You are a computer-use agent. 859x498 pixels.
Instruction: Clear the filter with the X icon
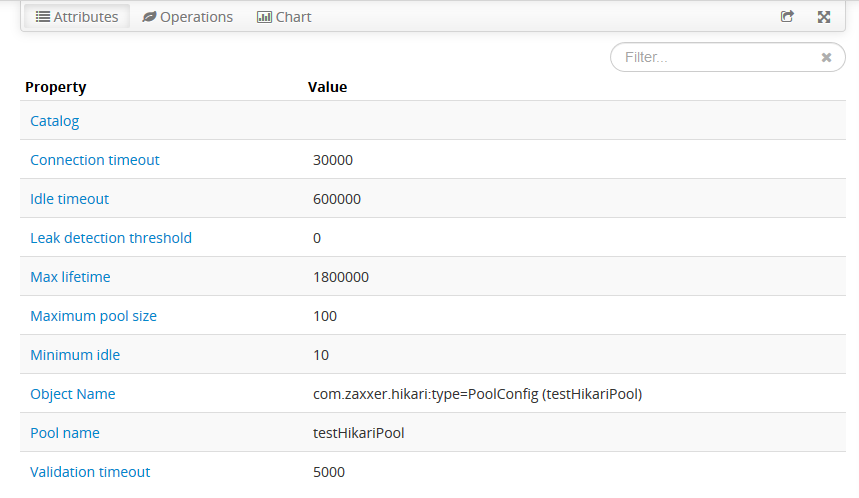tap(826, 58)
